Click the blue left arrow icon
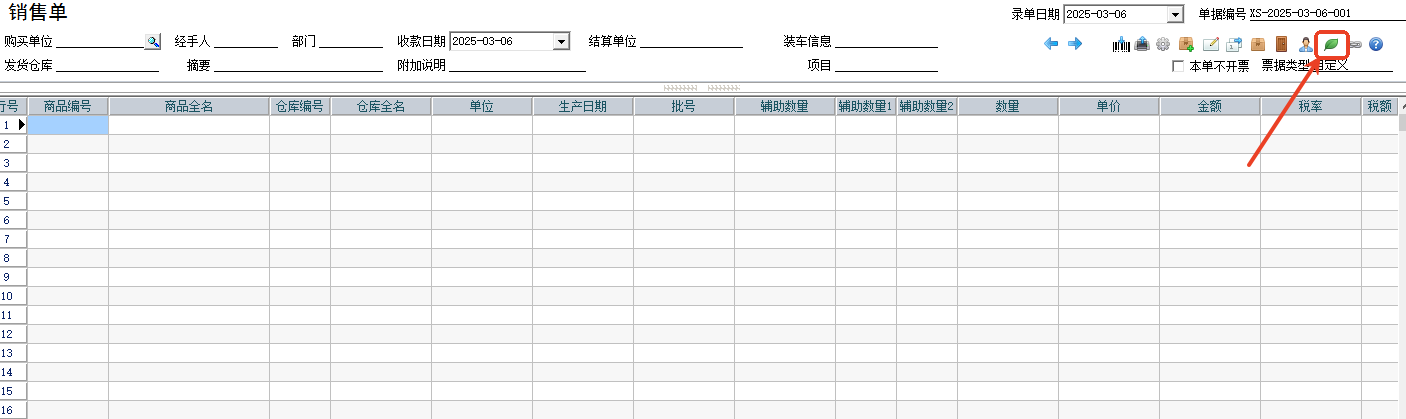This screenshot has width=1406, height=419. (x=1051, y=44)
